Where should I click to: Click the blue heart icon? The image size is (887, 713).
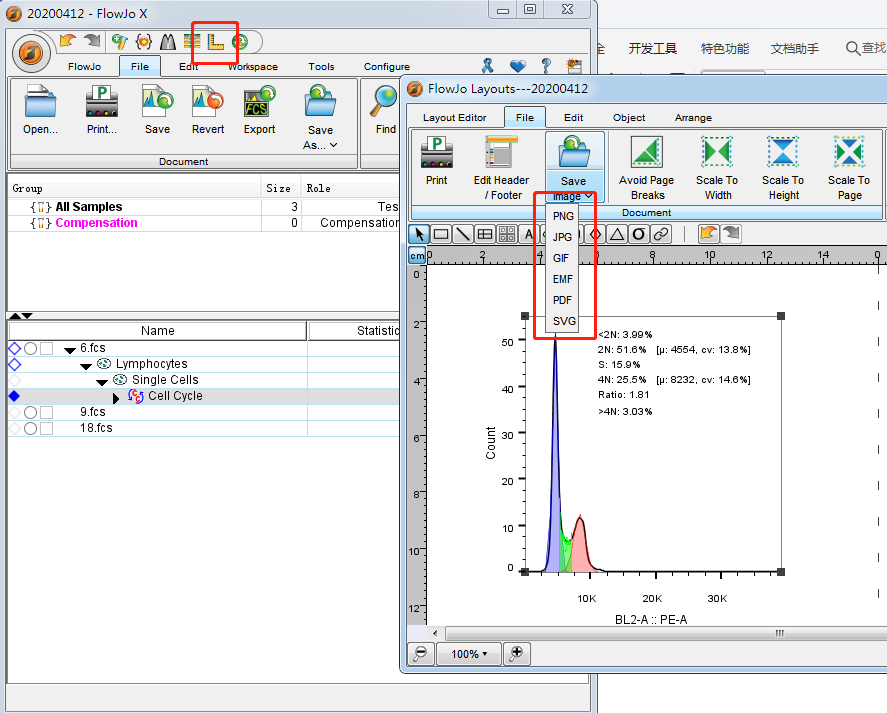[x=518, y=66]
